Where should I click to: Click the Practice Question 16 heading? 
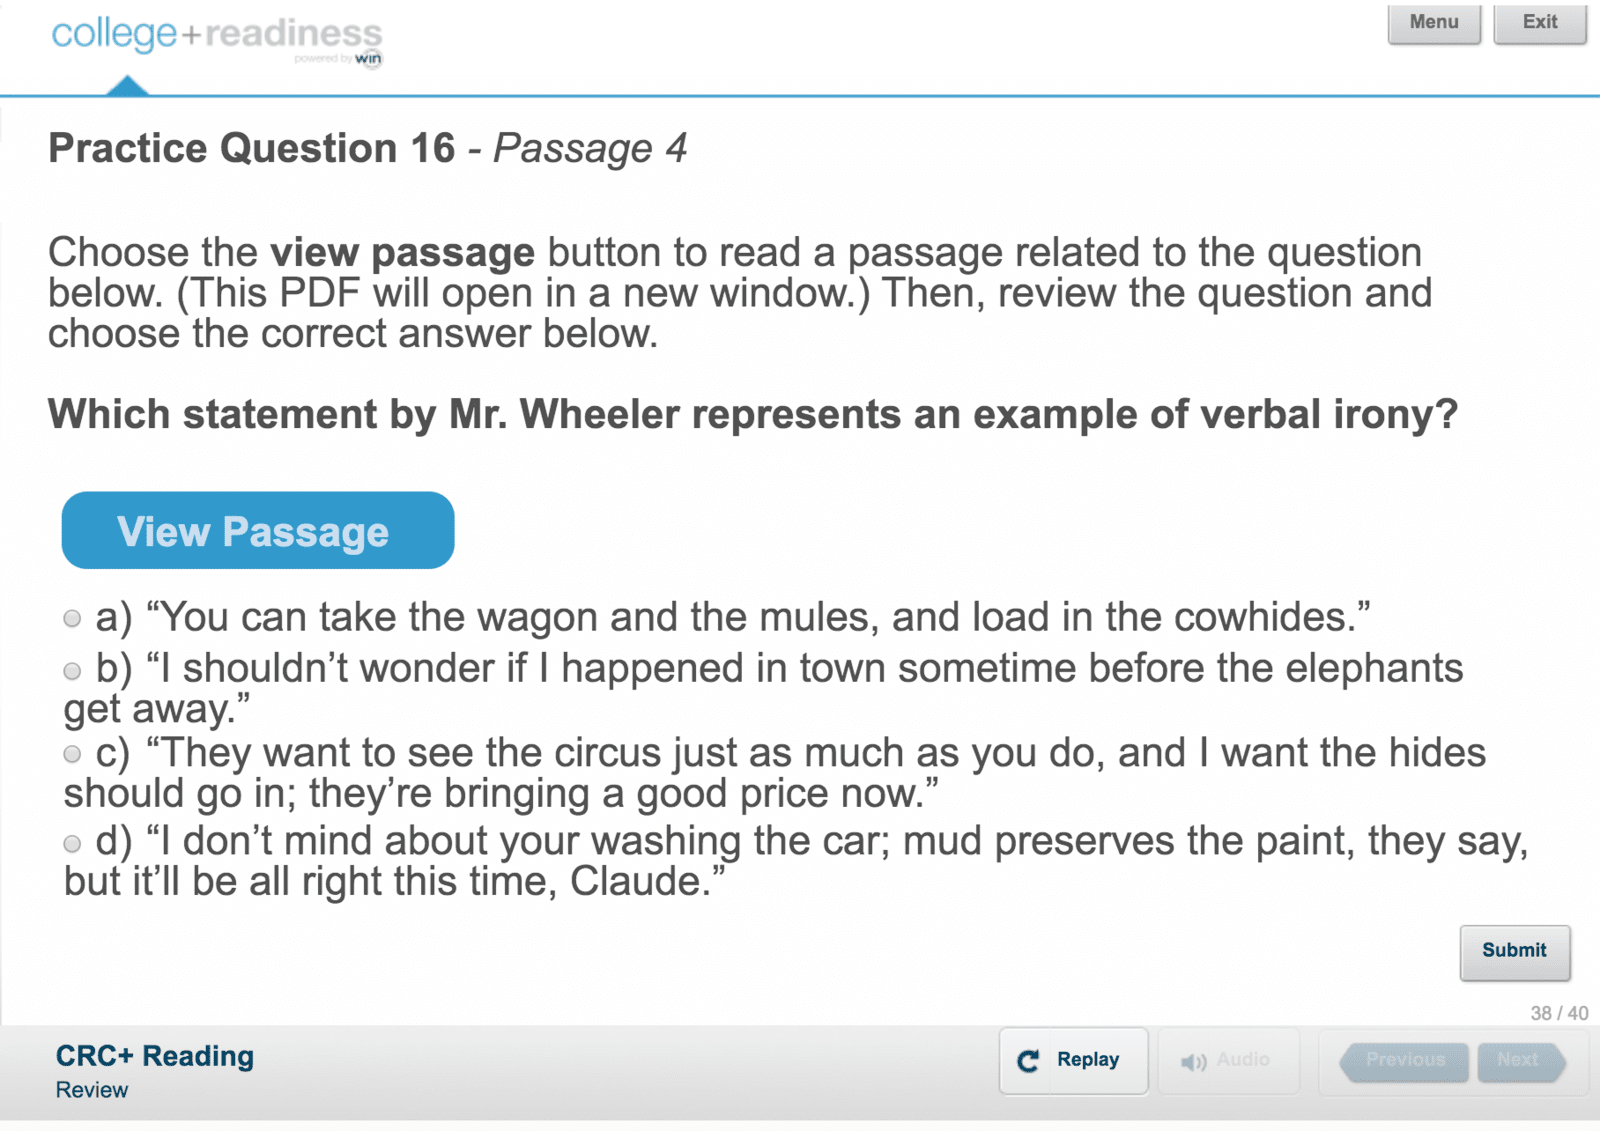252,149
